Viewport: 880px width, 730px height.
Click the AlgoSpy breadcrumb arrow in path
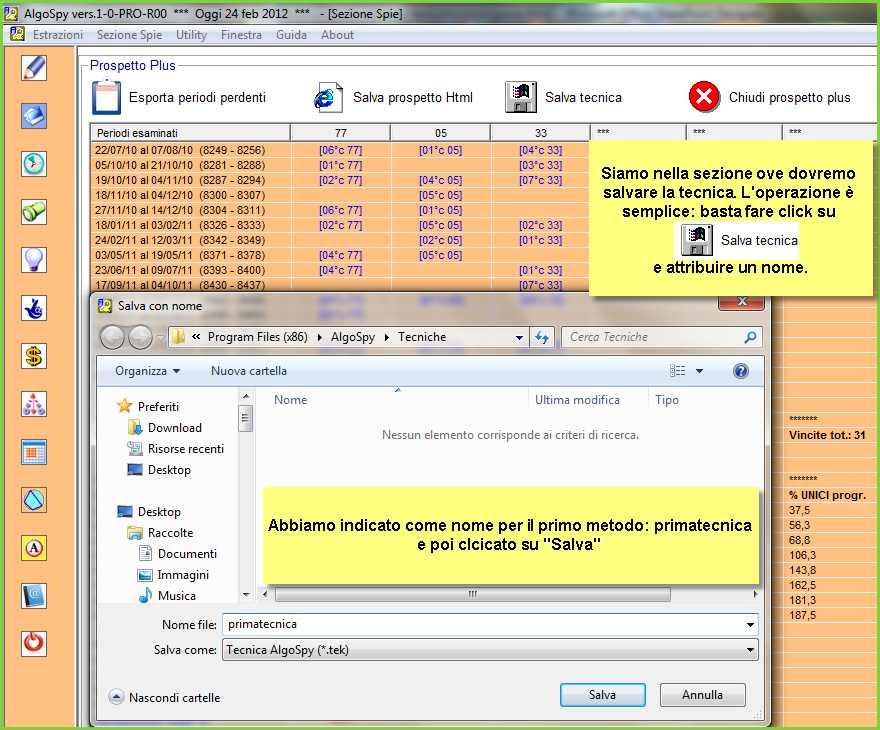tap(387, 337)
